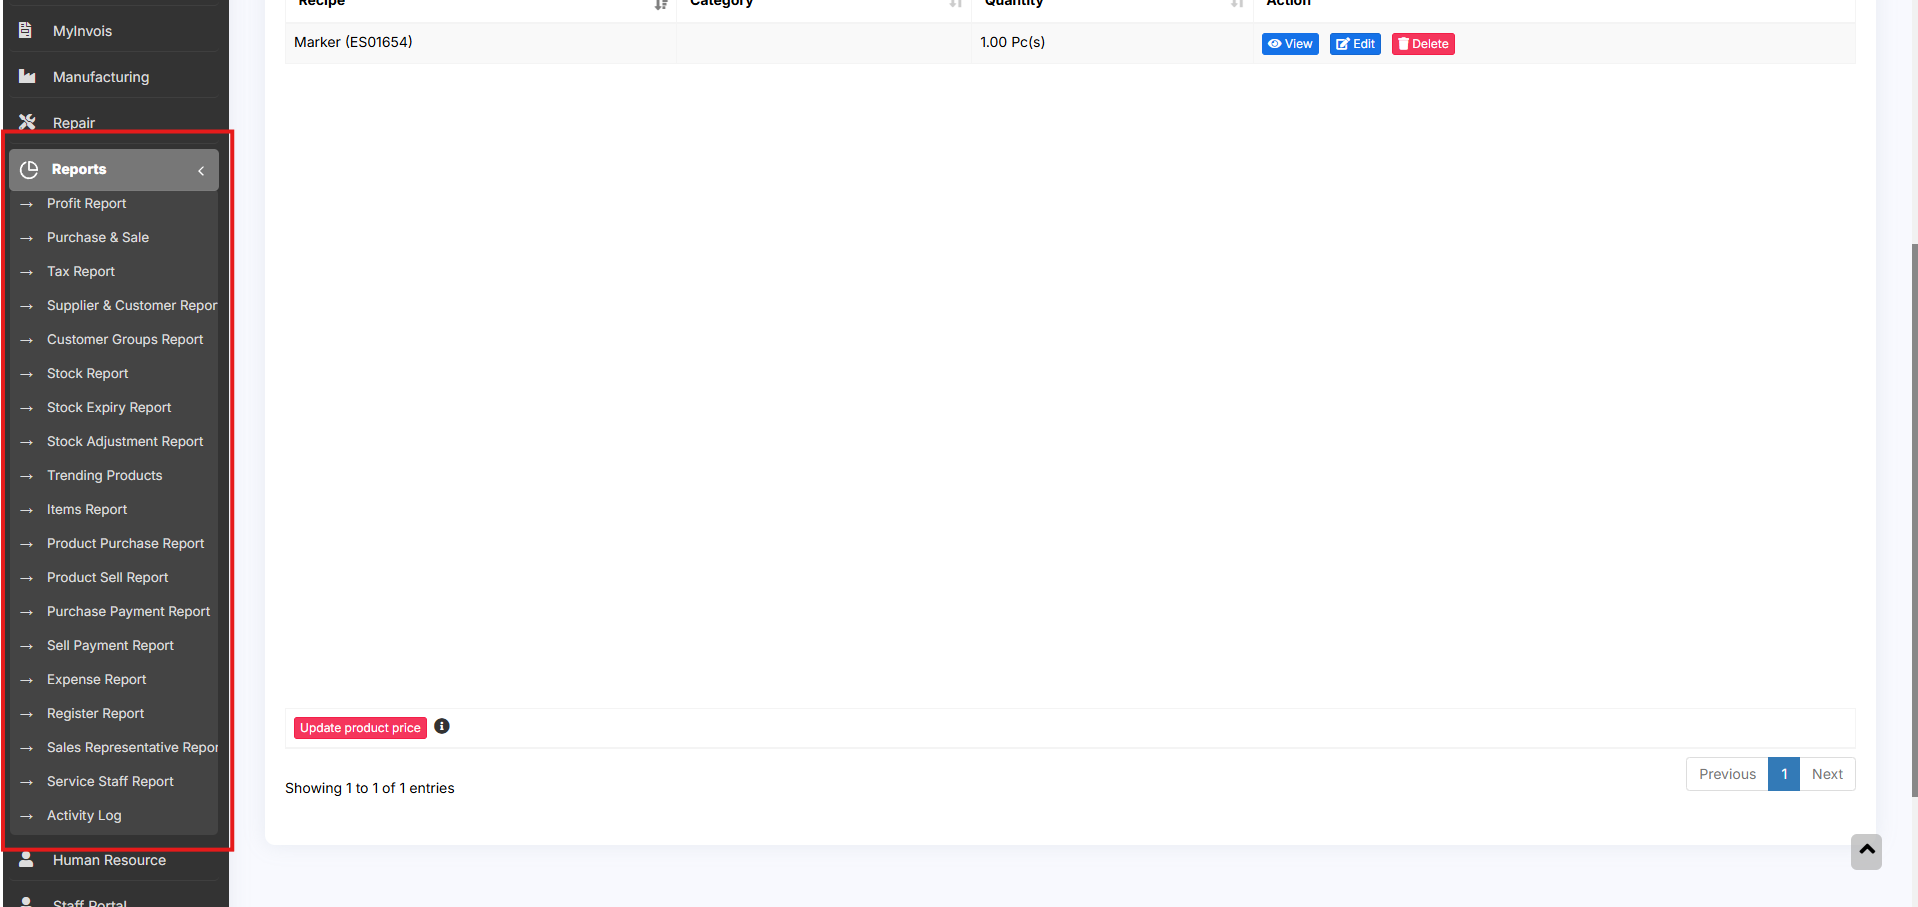Click the page scrollbar on right edge

coord(1913,520)
